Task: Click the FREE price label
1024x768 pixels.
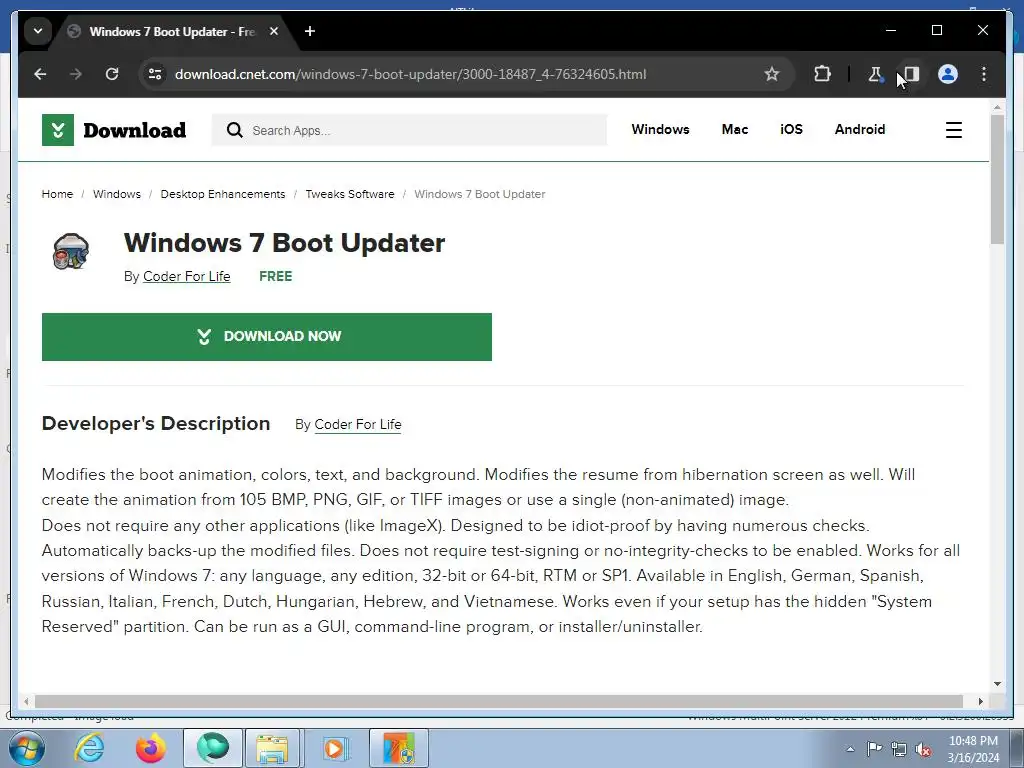Action: pyautogui.click(x=276, y=276)
